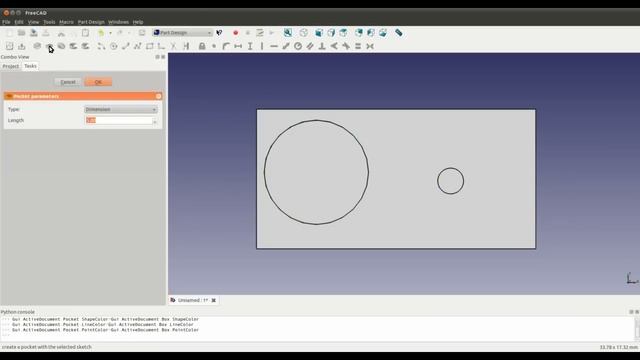Collapse the Pocket parameters panel header
The width and height of the screenshot is (640, 360).
coord(158,96)
